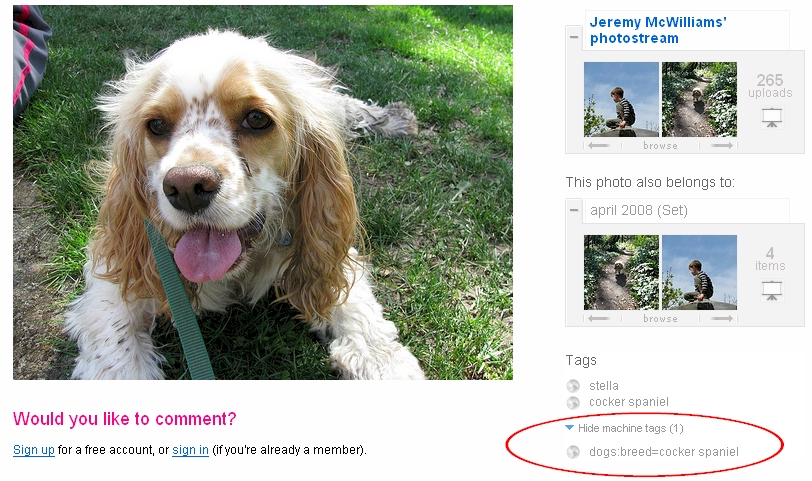Click right browse arrow in april 2008 set

(722, 318)
